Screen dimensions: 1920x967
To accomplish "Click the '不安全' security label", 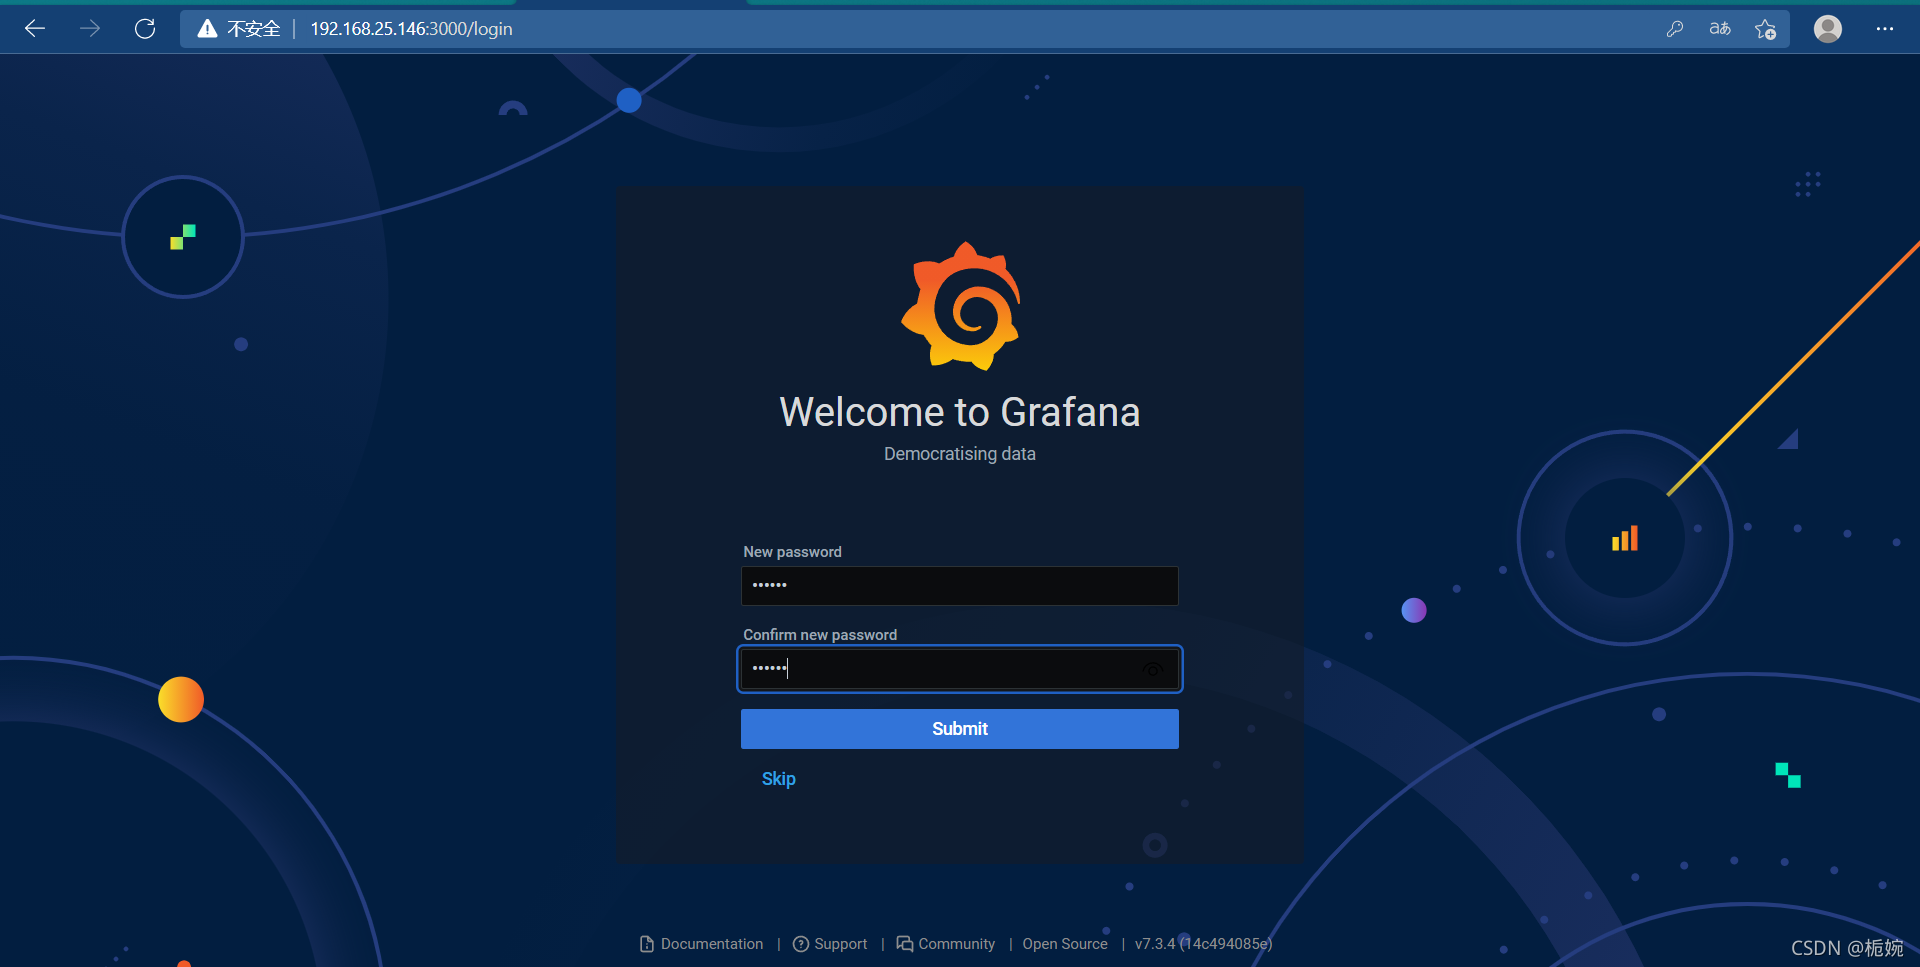I will pos(254,29).
